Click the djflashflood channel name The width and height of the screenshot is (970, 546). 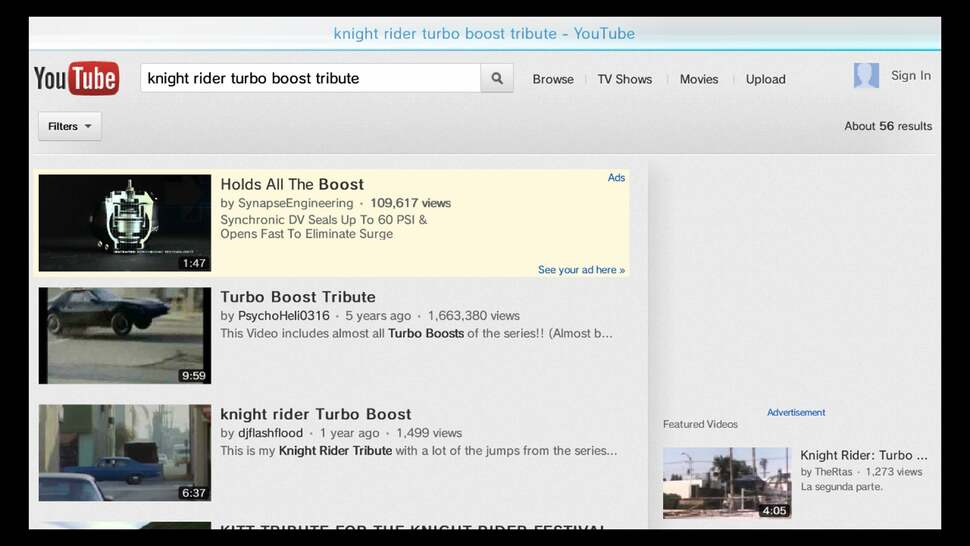click(270, 433)
